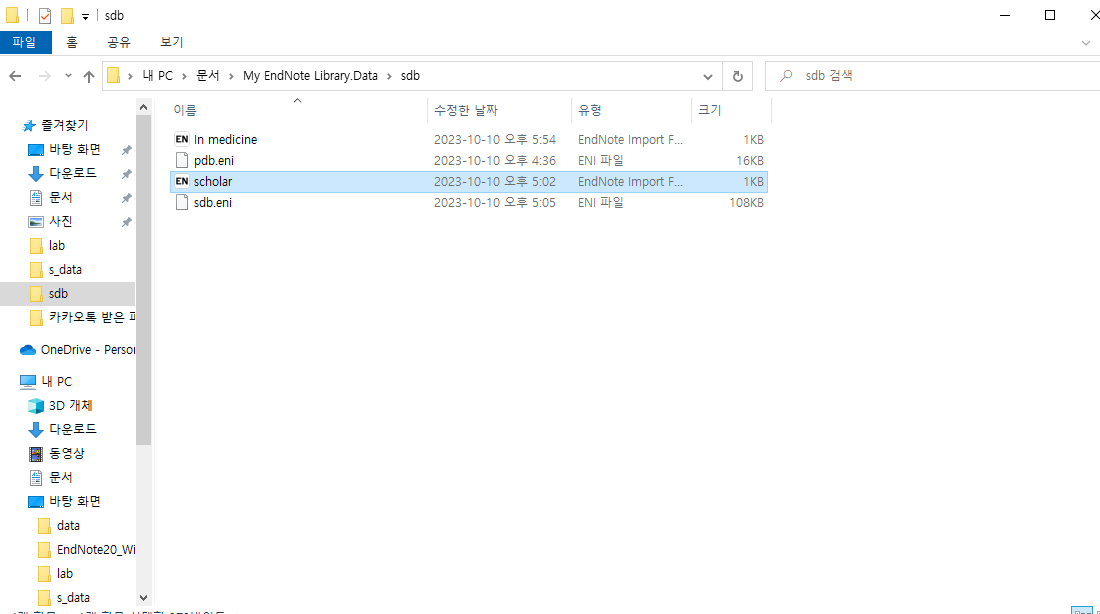The width and height of the screenshot is (1100, 614).
Task: Sort files by 유형 column header
Action: click(590, 110)
